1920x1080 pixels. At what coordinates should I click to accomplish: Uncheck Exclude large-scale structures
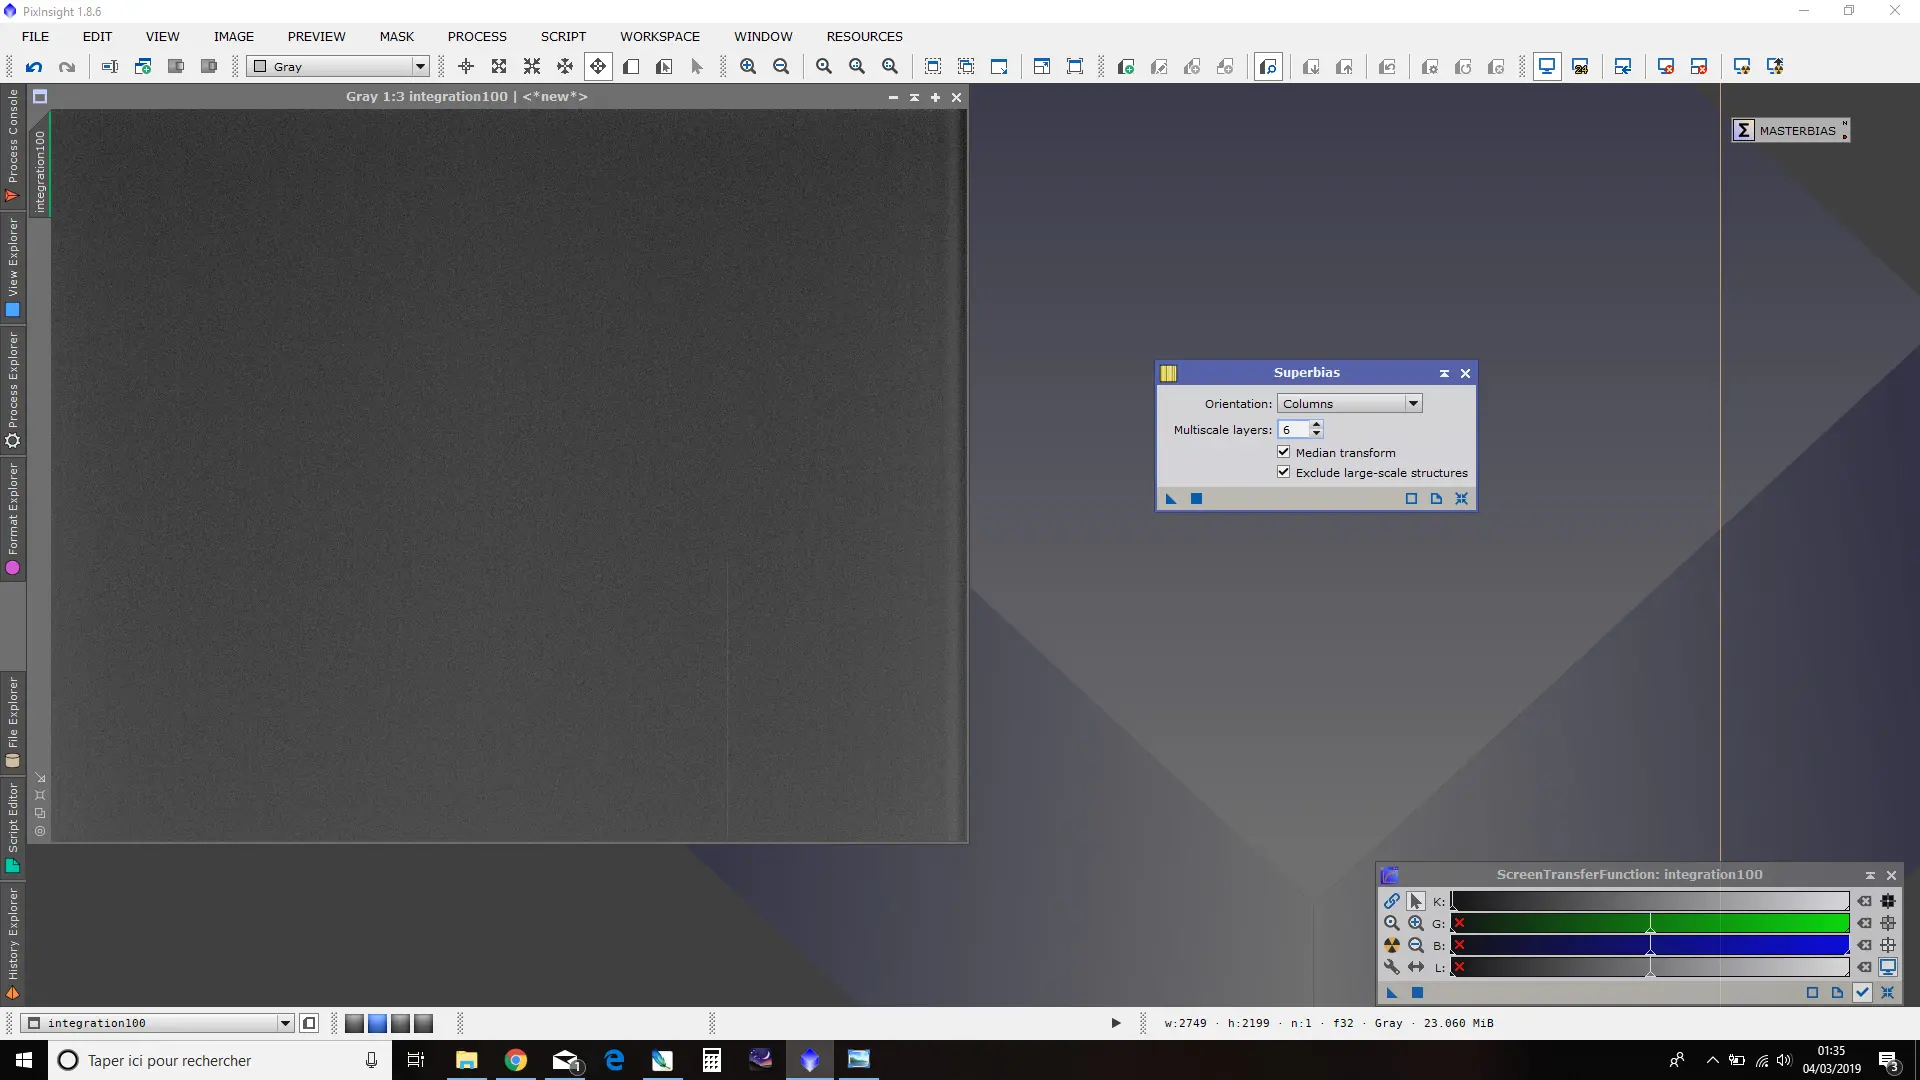pos(1284,472)
